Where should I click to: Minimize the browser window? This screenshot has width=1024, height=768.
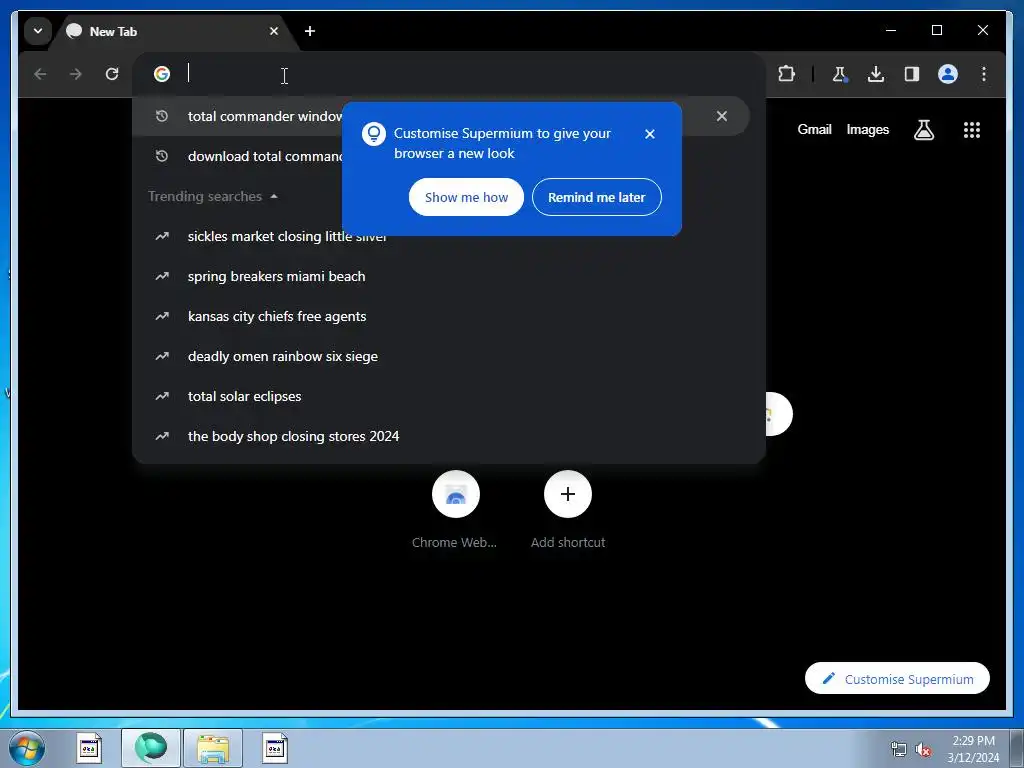pyautogui.click(x=891, y=31)
